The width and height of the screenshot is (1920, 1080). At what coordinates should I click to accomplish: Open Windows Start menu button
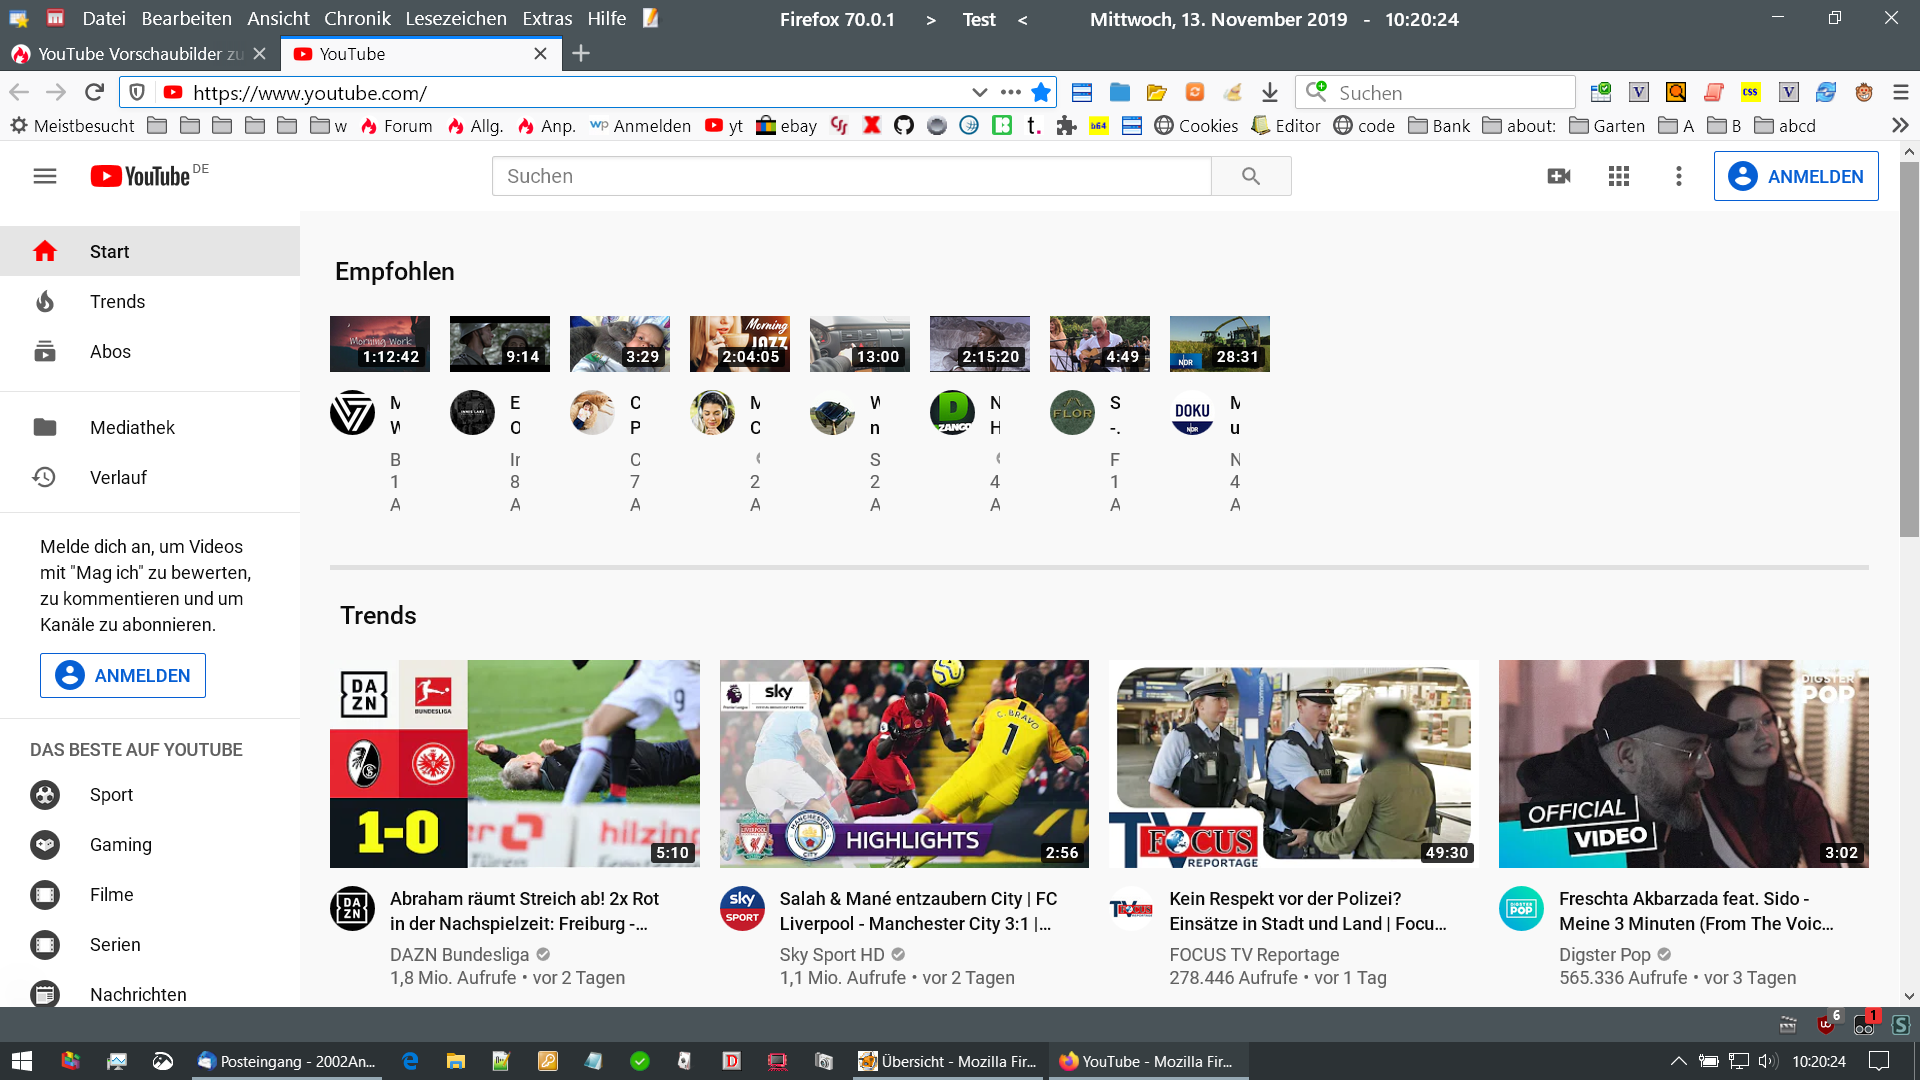[22, 1061]
